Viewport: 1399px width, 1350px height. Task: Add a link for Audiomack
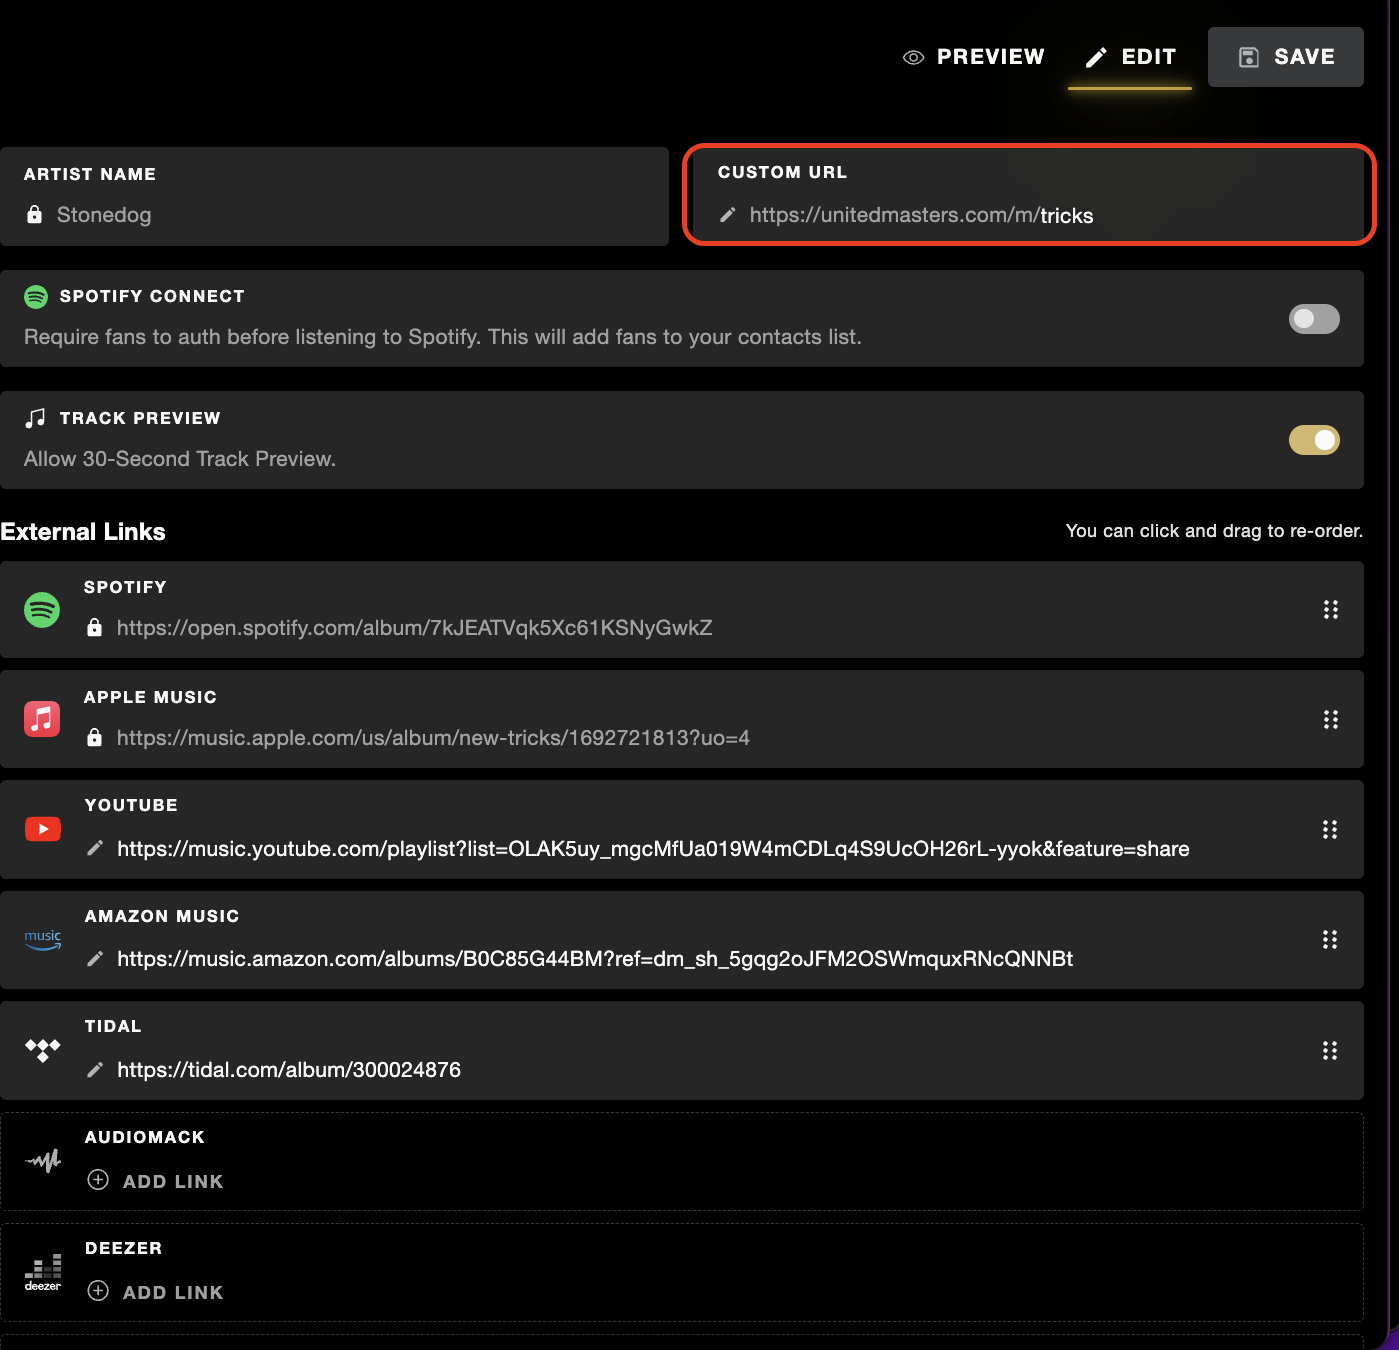[x=155, y=1181]
